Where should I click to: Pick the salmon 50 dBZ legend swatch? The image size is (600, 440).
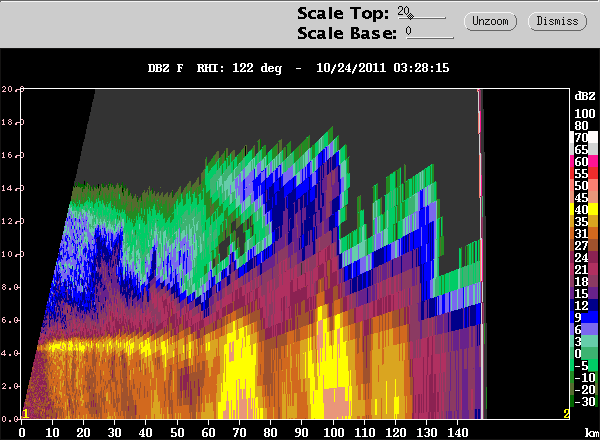point(584,185)
